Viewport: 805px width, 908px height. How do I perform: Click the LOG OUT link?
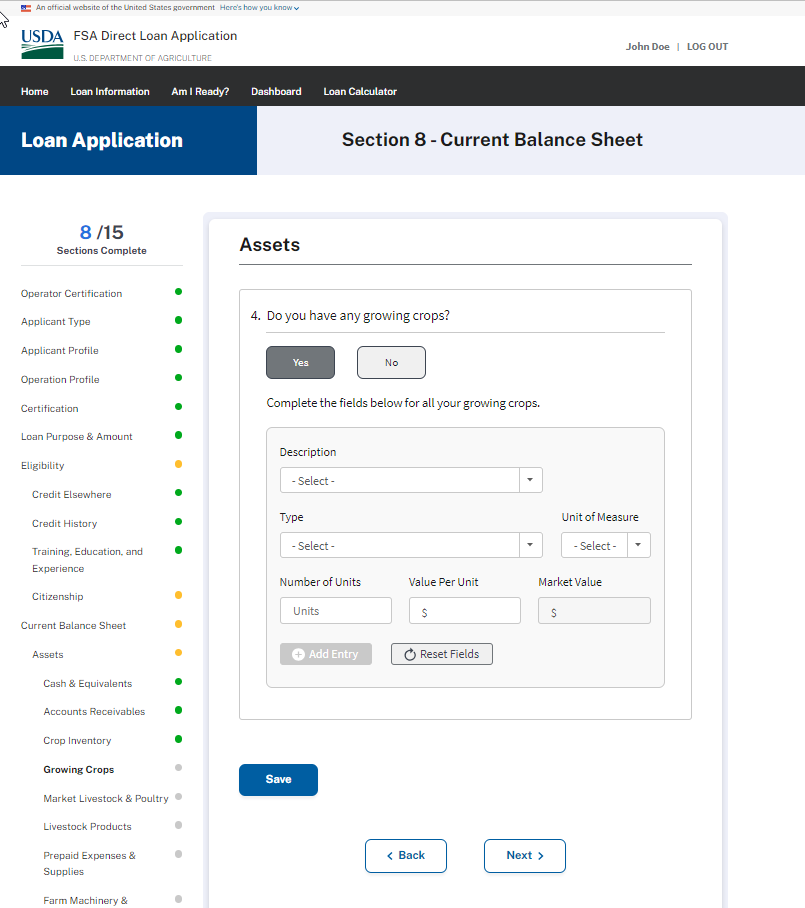(x=707, y=46)
